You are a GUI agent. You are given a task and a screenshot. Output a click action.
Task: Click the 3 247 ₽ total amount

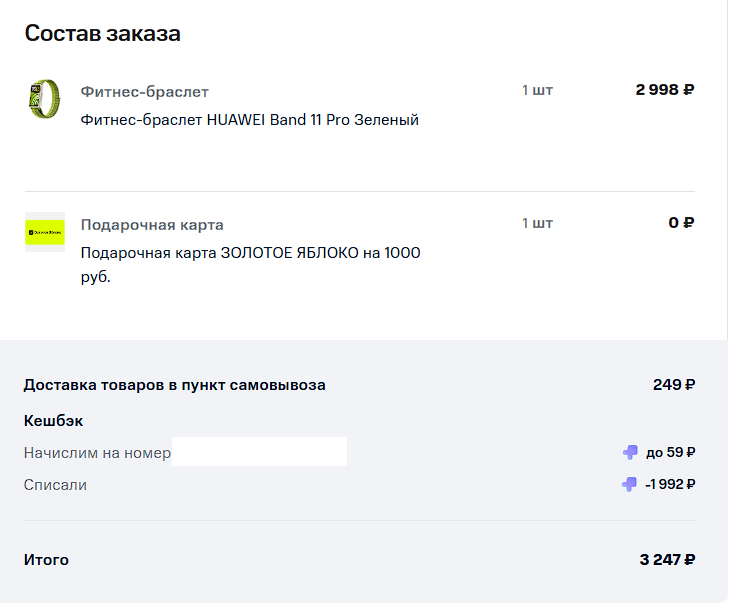667,560
